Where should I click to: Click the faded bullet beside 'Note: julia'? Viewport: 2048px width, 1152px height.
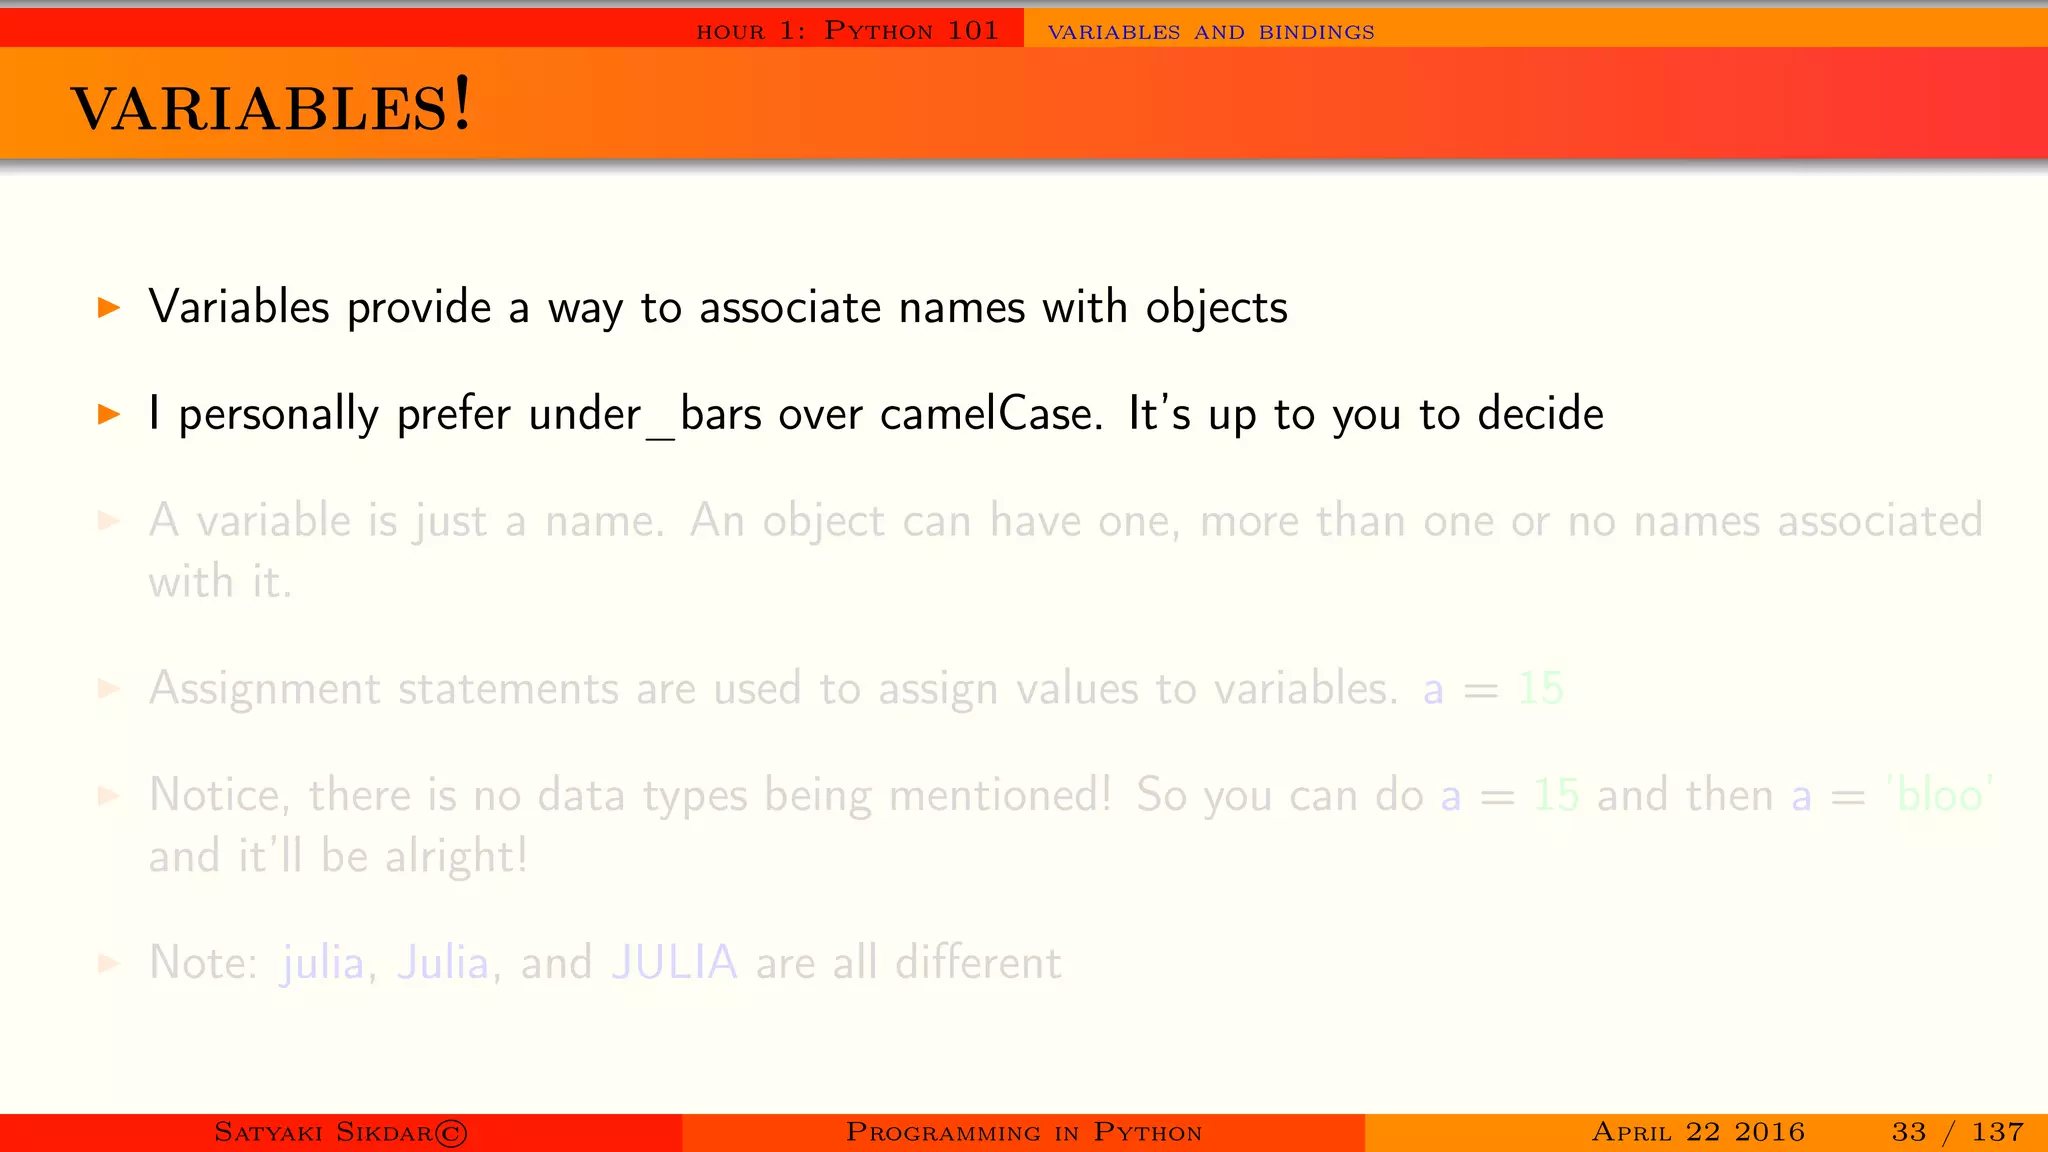[x=109, y=963]
